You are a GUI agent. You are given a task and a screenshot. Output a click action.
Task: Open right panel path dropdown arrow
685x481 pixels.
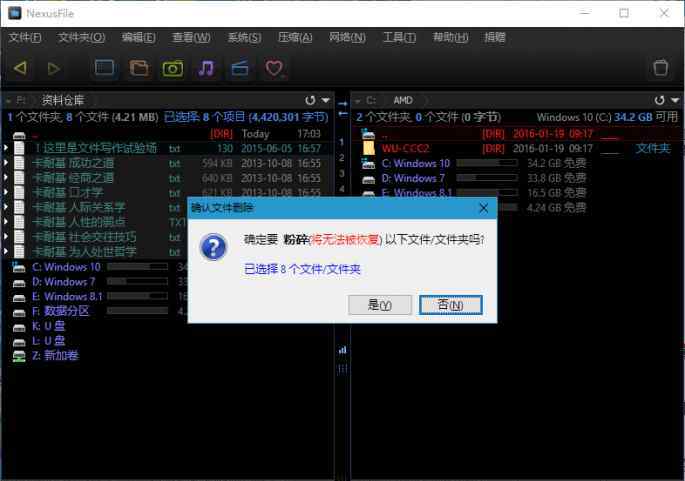pyautogui.click(x=675, y=100)
